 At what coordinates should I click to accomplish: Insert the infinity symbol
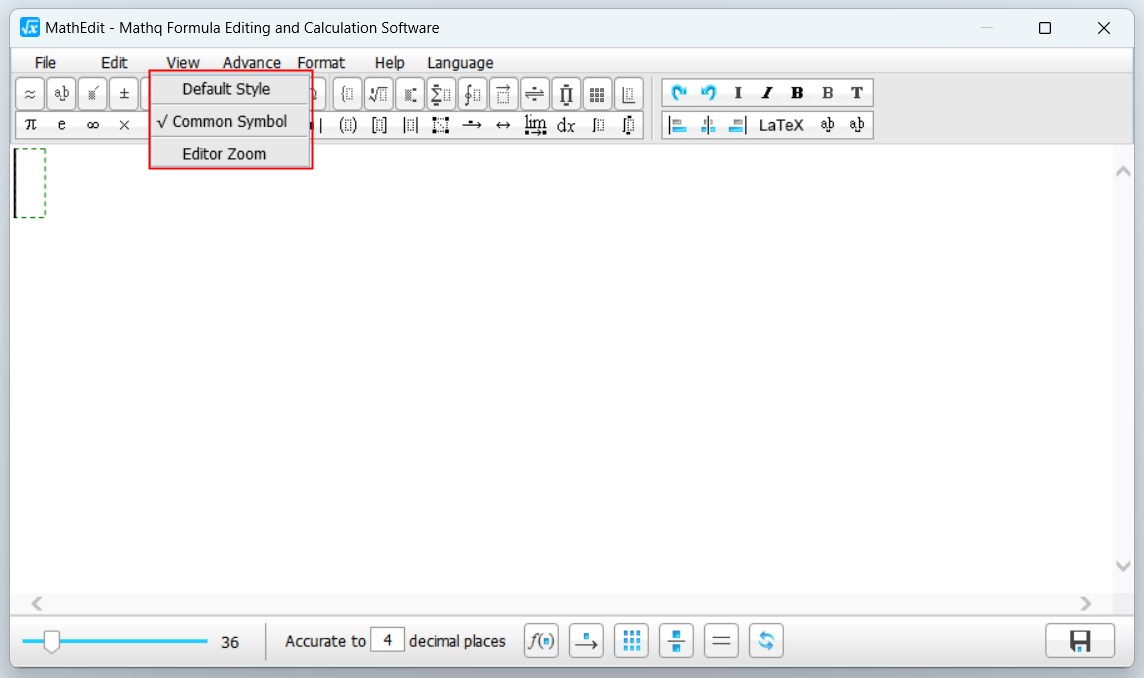click(93, 125)
